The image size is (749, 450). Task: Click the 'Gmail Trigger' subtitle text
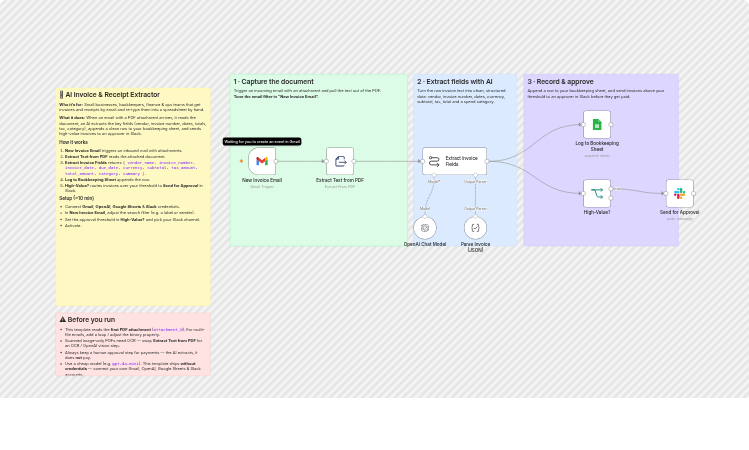pyautogui.click(x=262, y=186)
